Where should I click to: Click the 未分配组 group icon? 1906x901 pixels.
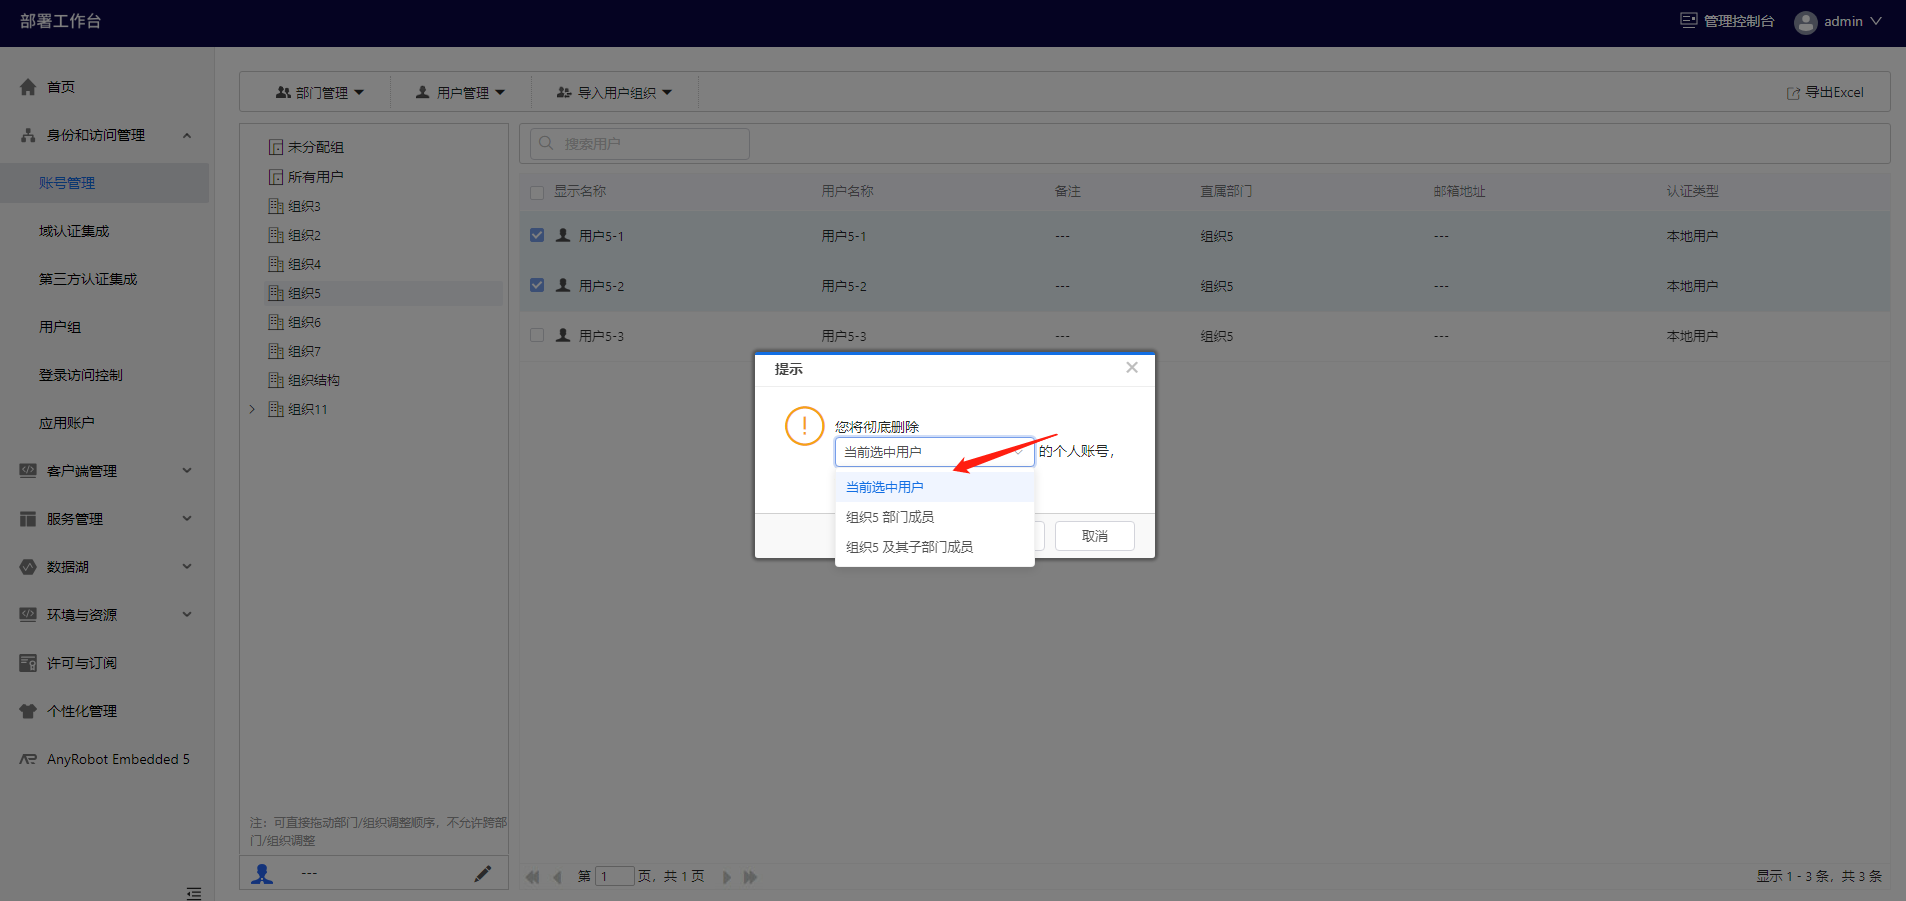click(276, 147)
